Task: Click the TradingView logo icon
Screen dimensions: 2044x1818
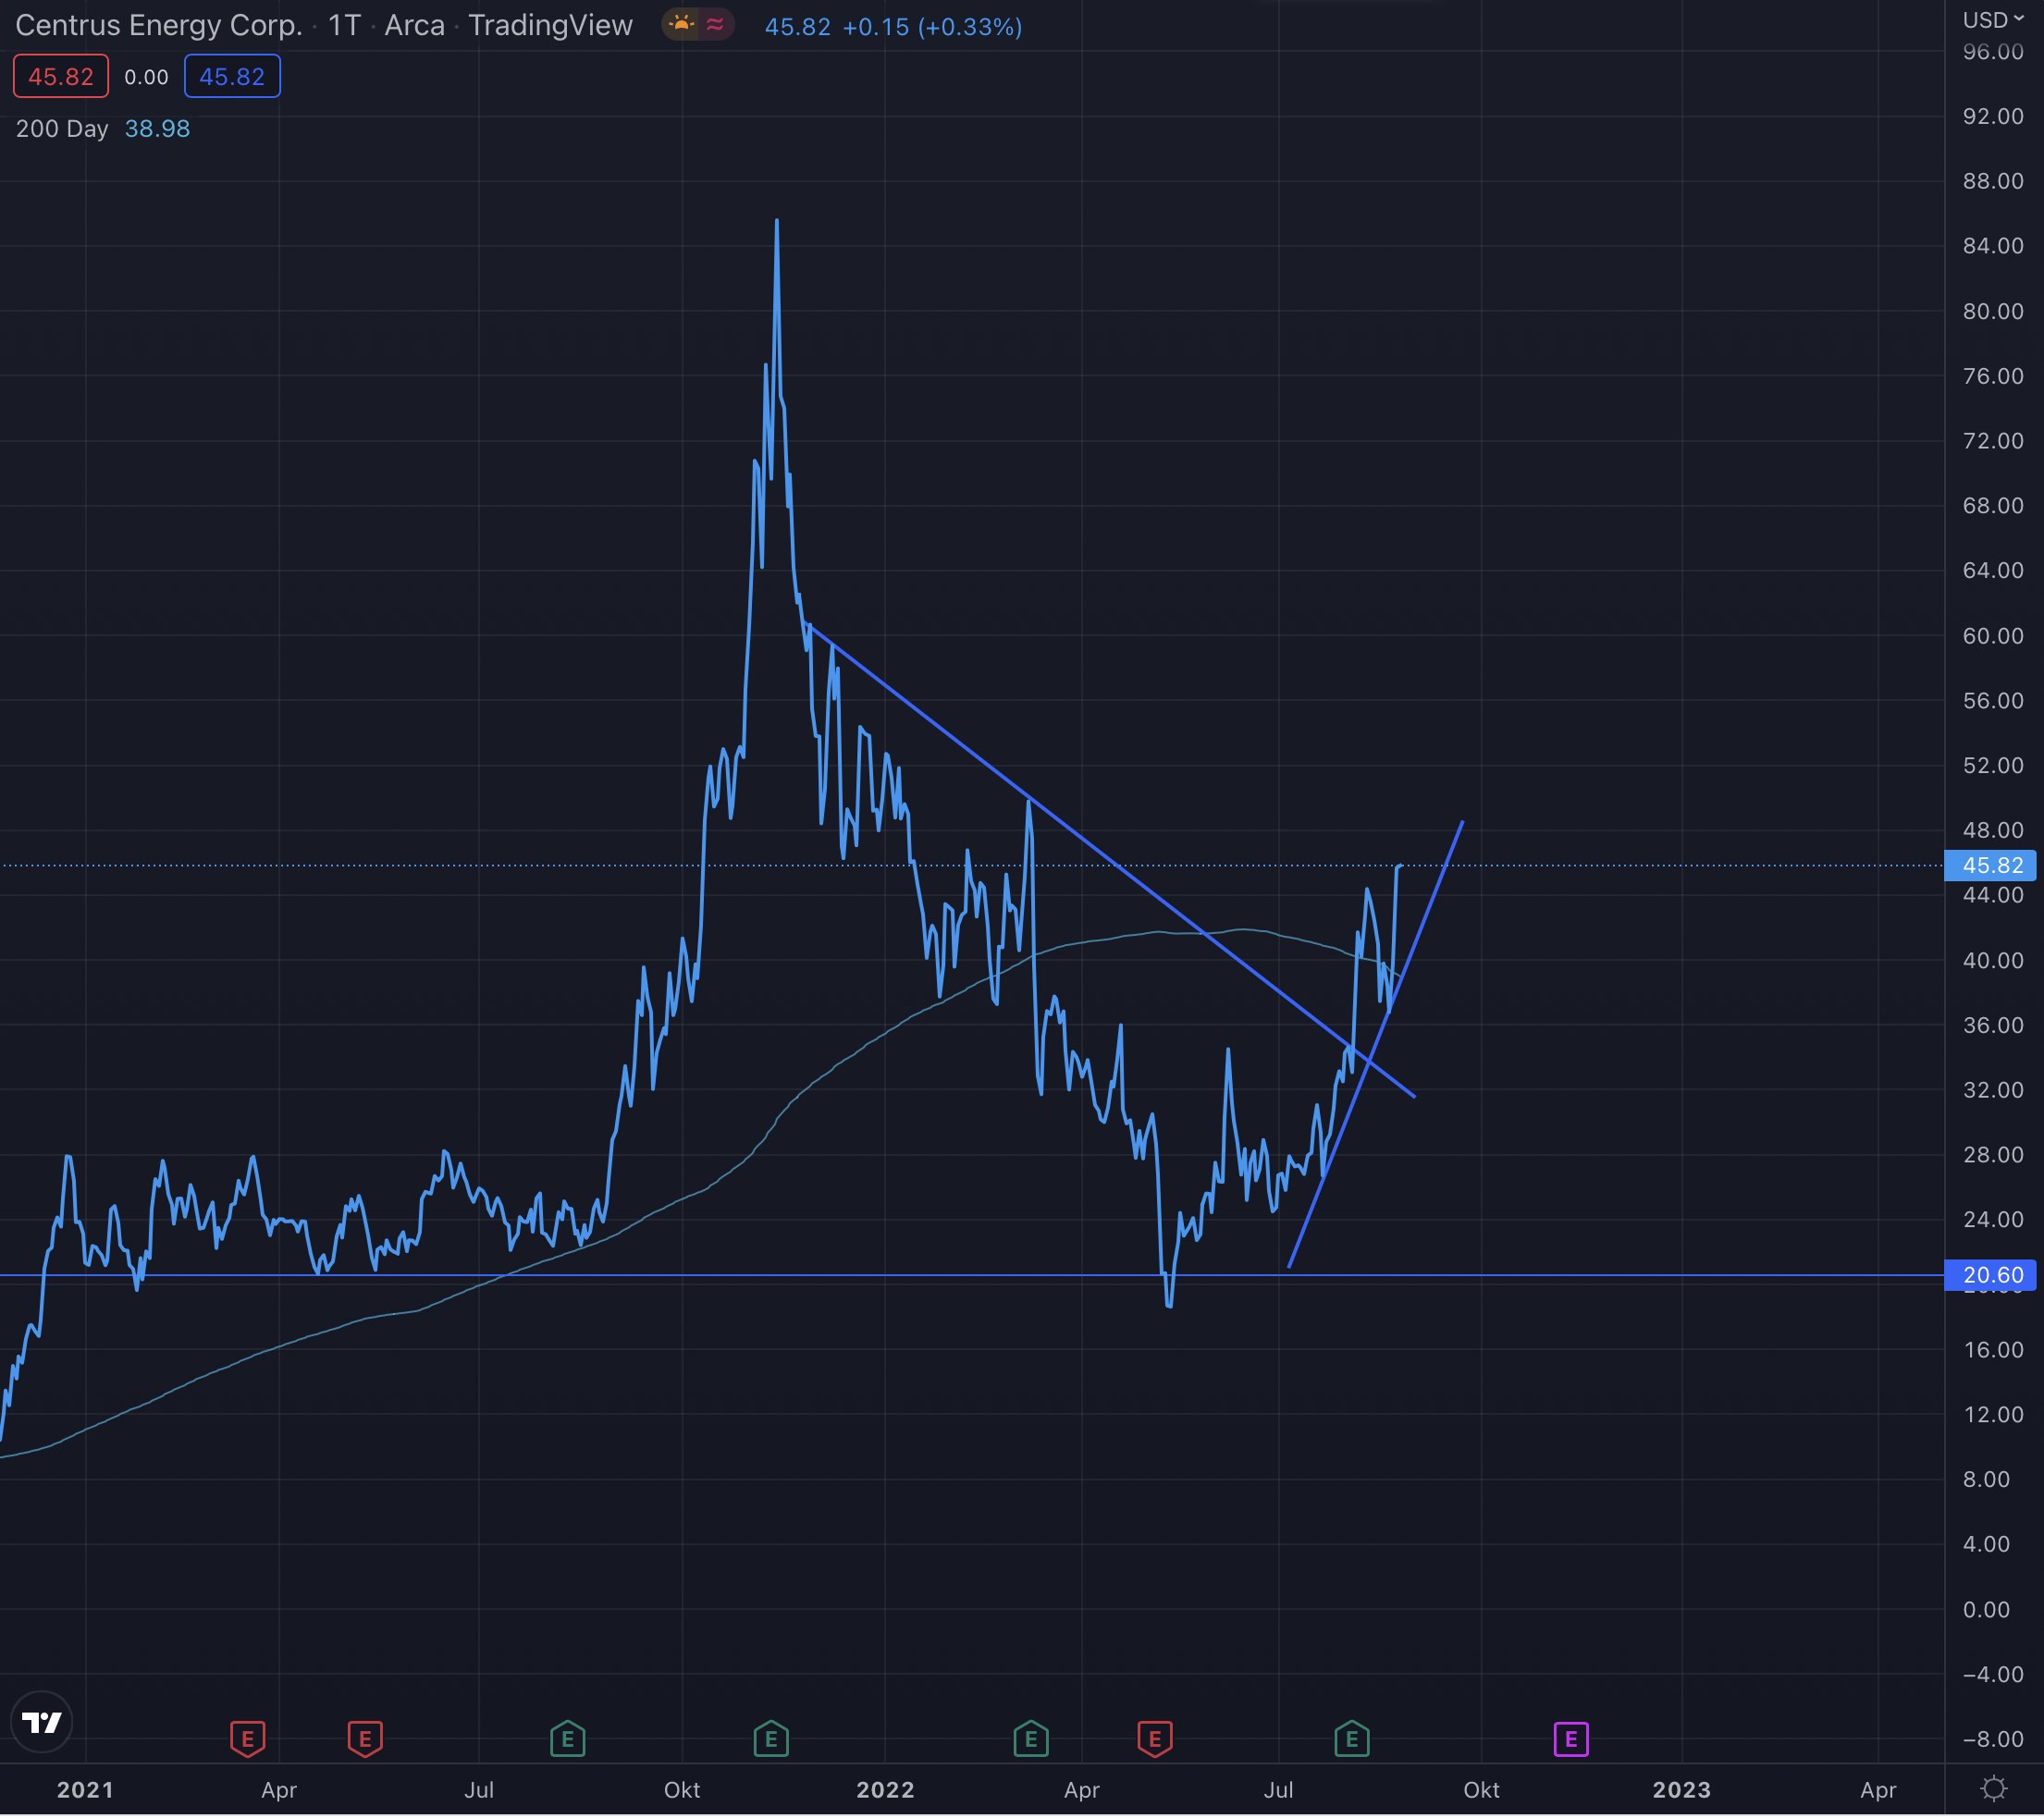Action: click(x=41, y=1723)
